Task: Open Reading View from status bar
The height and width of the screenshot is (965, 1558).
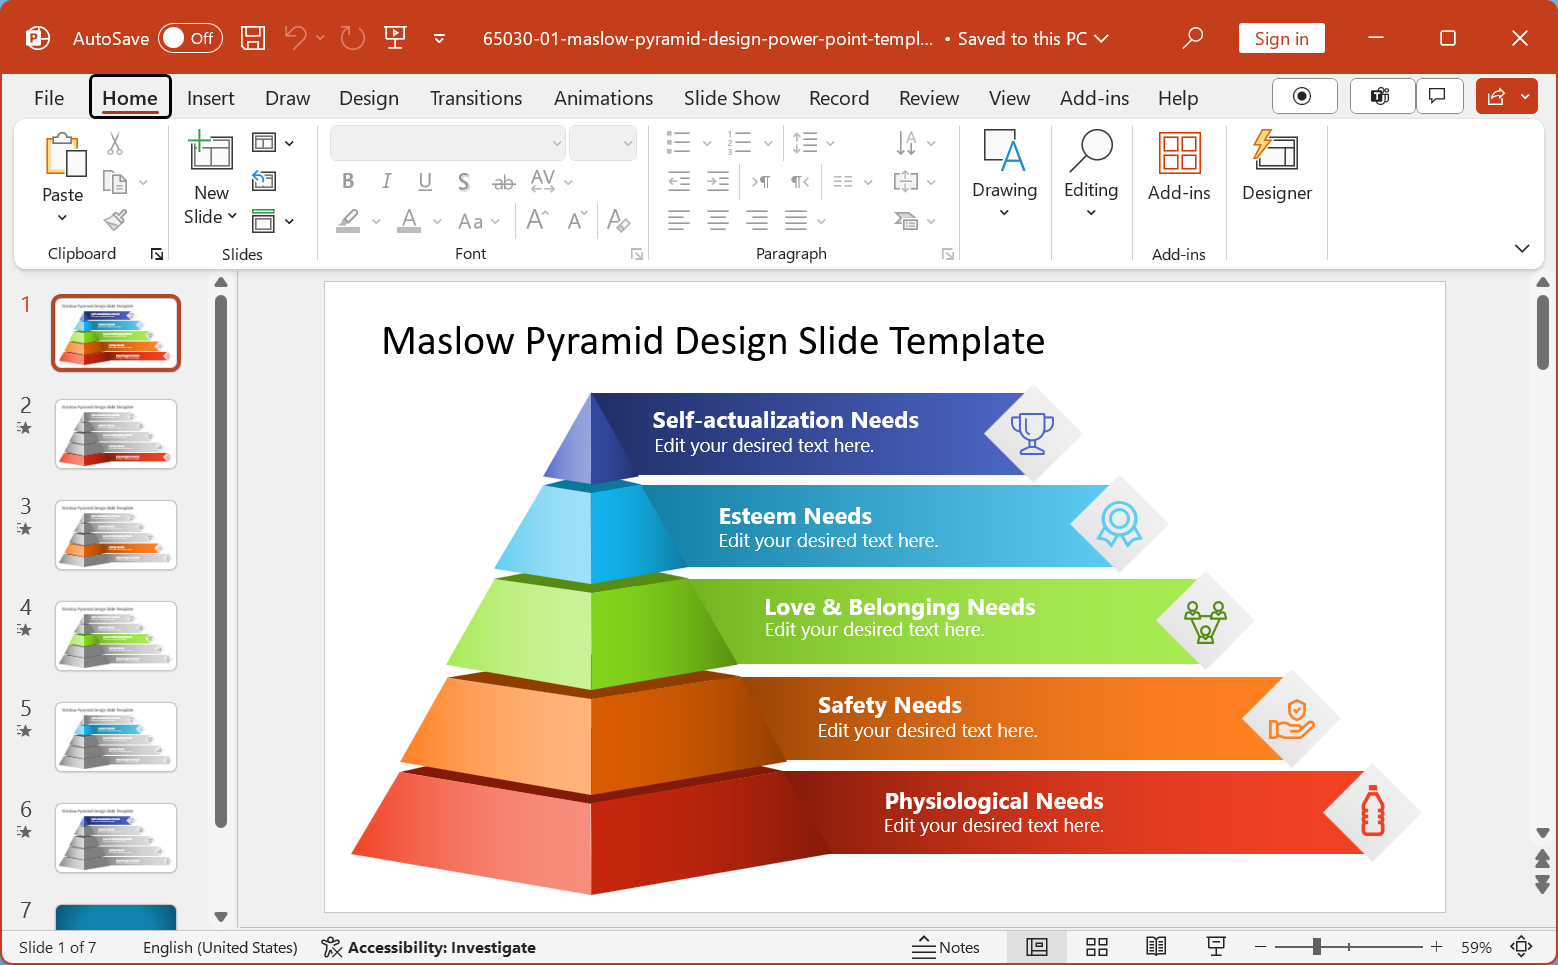Action: tap(1156, 947)
